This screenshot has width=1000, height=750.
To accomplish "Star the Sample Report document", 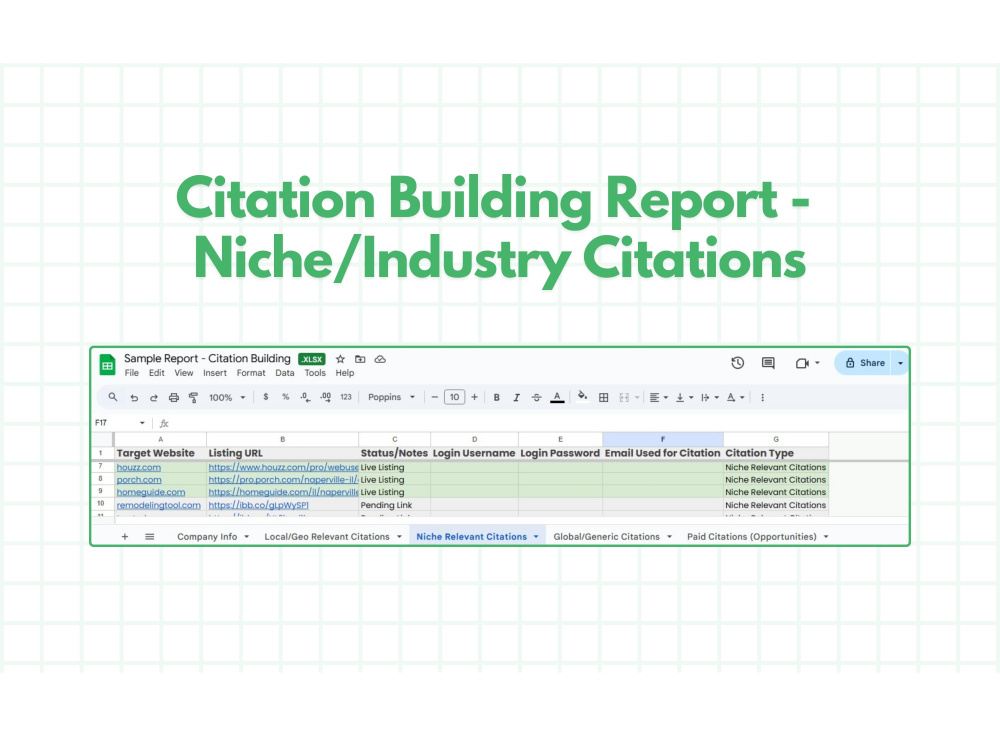I will [341, 359].
